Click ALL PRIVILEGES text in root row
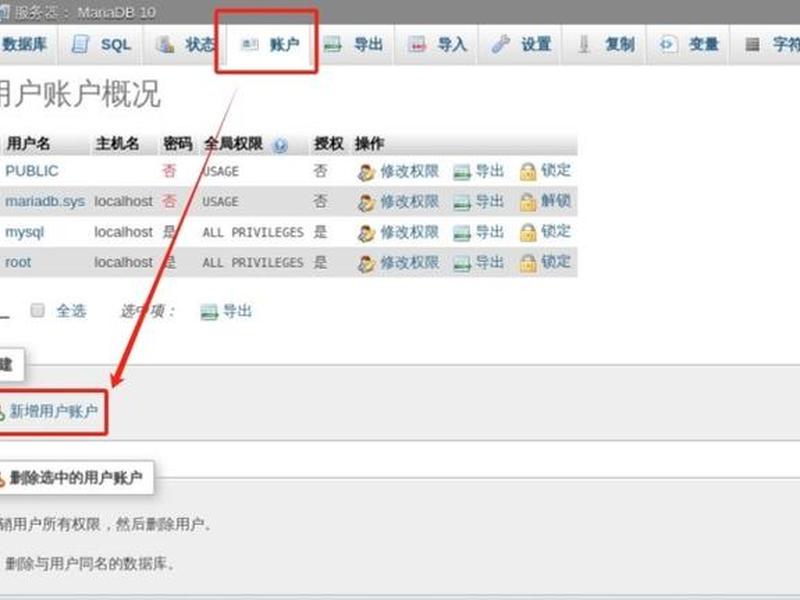This screenshot has width=800, height=600. coord(253,263)
